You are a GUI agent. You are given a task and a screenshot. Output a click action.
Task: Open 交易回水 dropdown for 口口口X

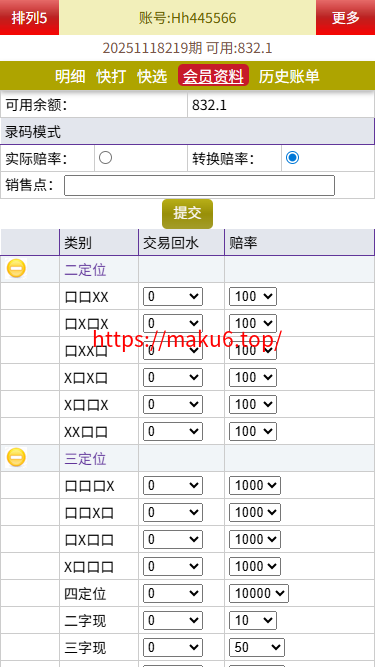(173, 485)
